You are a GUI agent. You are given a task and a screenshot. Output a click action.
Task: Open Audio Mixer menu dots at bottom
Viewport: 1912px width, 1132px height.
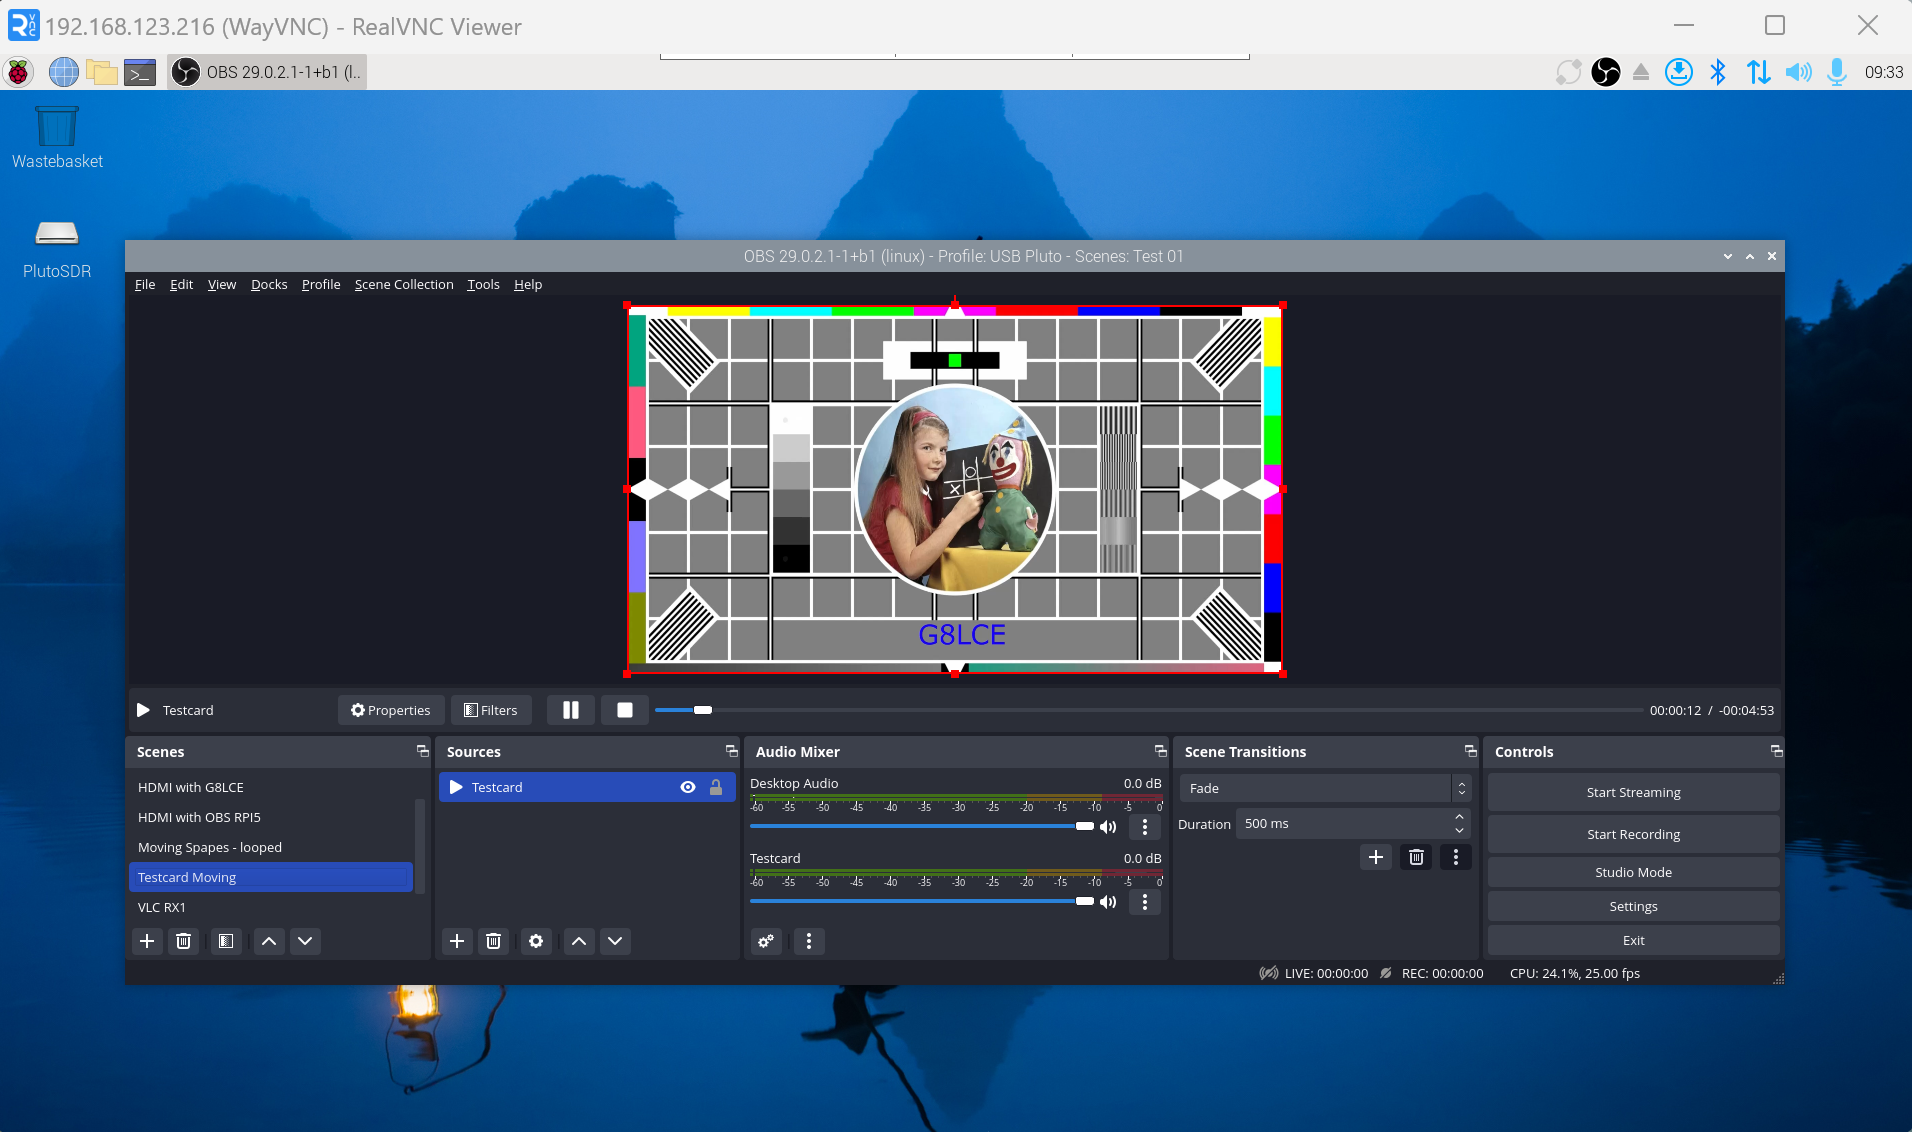(809, 941)
